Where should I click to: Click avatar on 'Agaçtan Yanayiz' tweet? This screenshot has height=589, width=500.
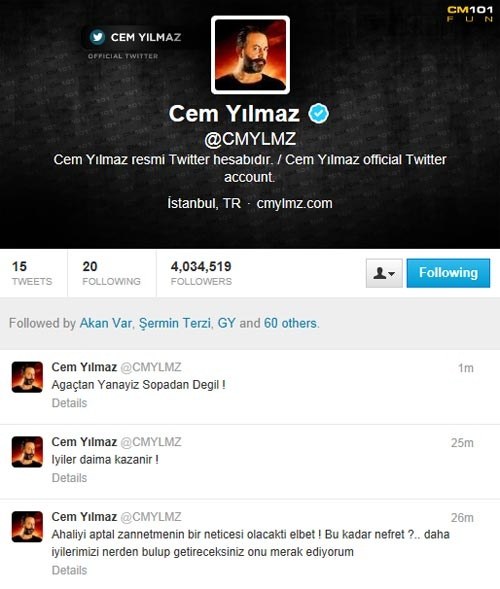click(x=27, y=377)
